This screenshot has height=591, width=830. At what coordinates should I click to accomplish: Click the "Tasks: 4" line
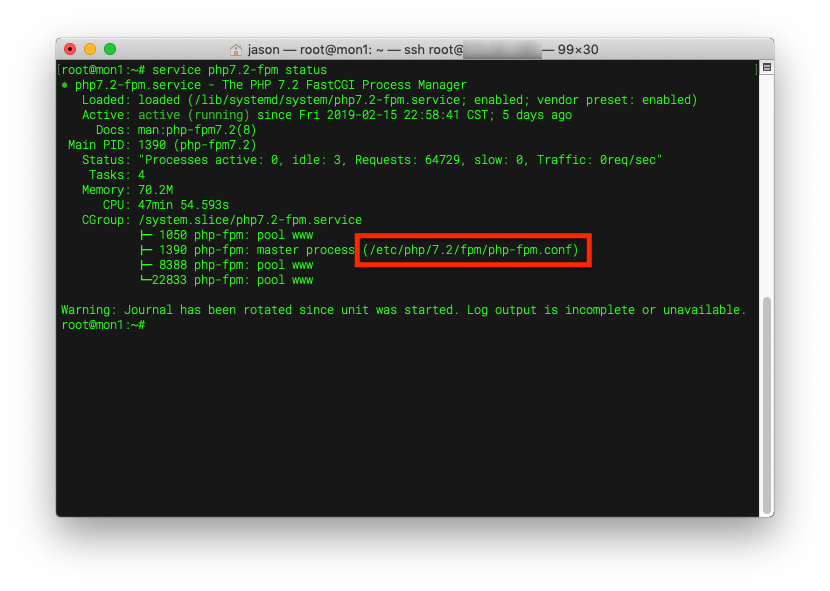tap(116, 175)
